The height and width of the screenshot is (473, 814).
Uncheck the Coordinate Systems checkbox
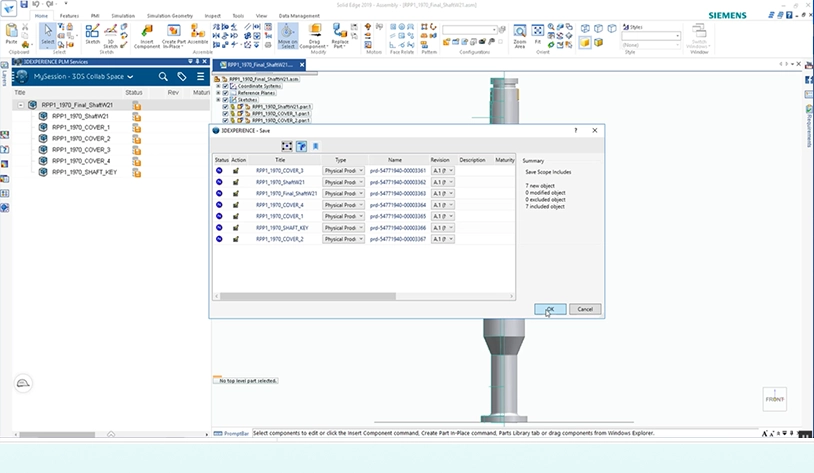[x=225, y=86]
